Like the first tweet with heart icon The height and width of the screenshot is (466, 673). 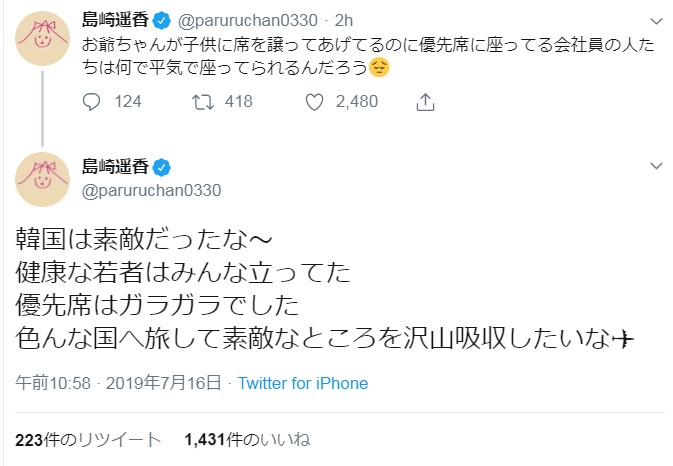(315, 101)
